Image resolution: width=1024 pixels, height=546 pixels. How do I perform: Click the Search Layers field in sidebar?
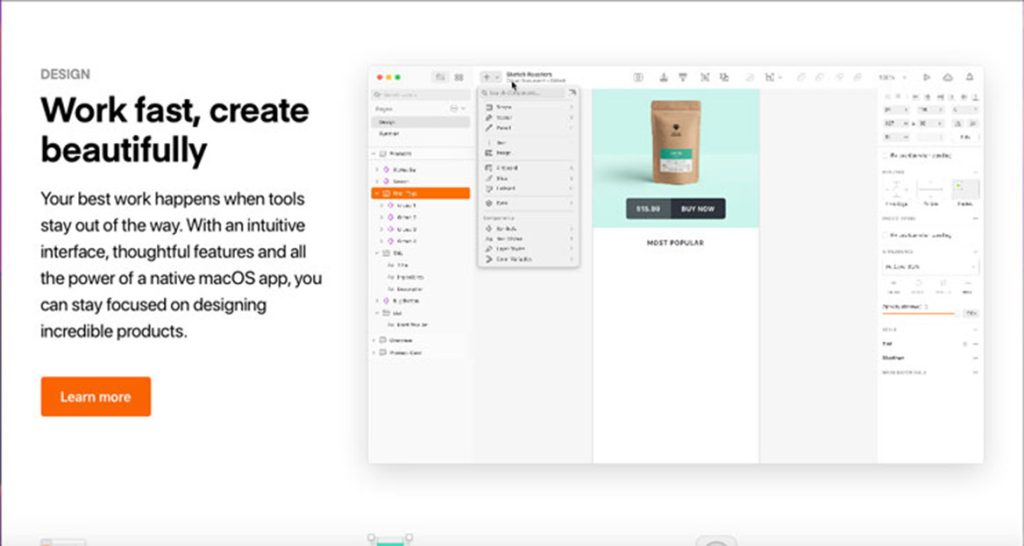click(x=421, y=95)
